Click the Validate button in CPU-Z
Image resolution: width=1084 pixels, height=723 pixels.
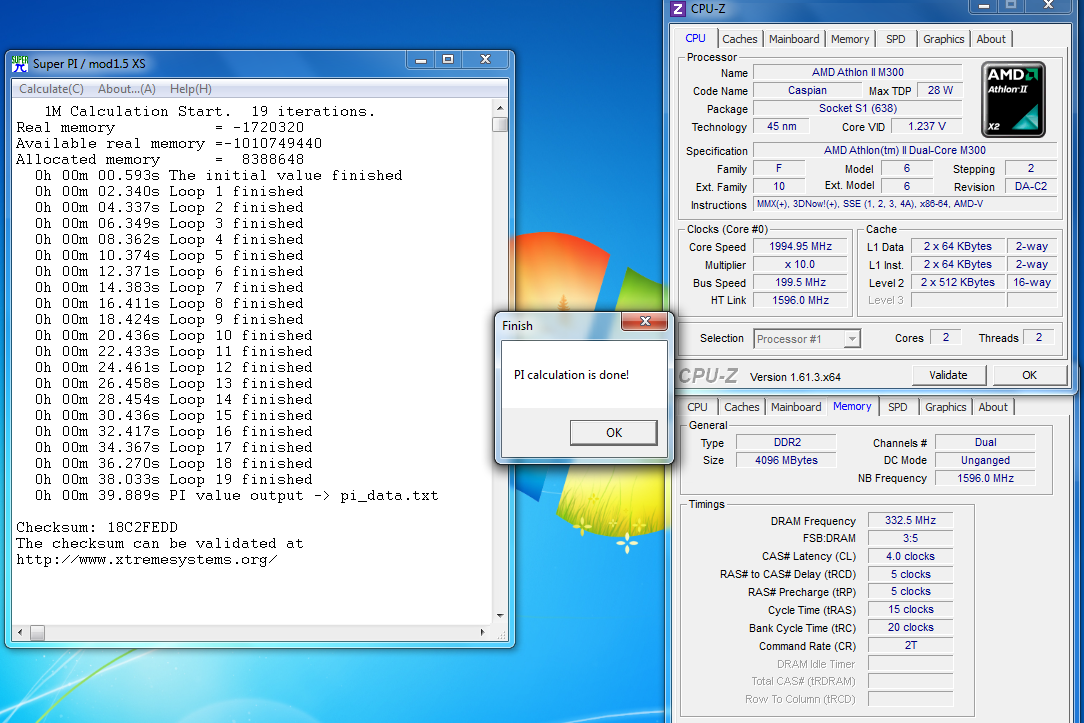[x=948, y=375]
